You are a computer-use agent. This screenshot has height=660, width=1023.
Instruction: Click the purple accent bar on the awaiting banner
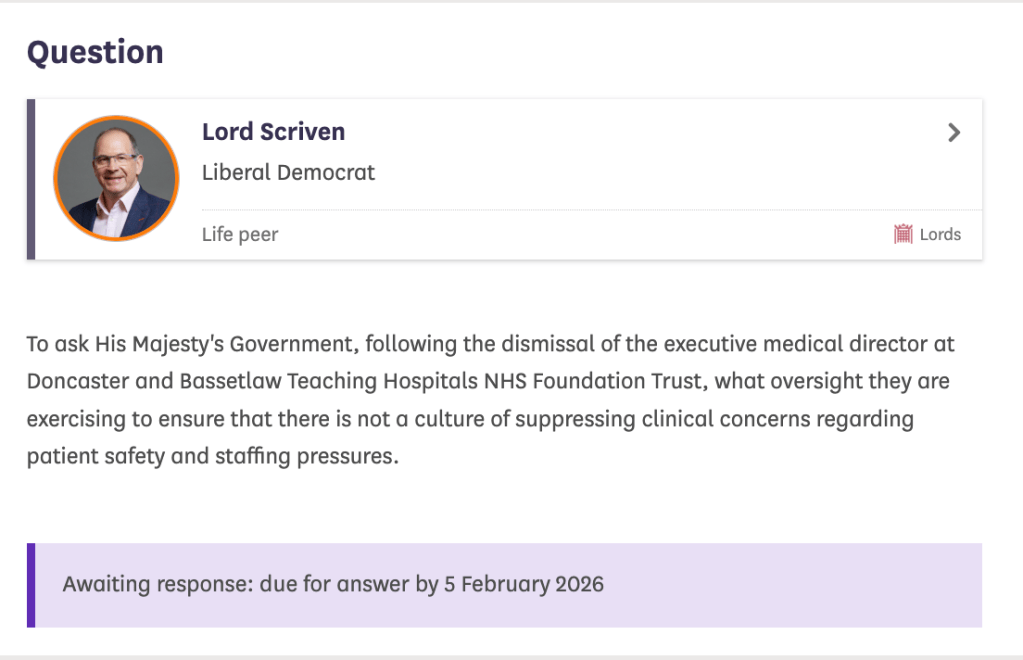click(x=31, y=585)
